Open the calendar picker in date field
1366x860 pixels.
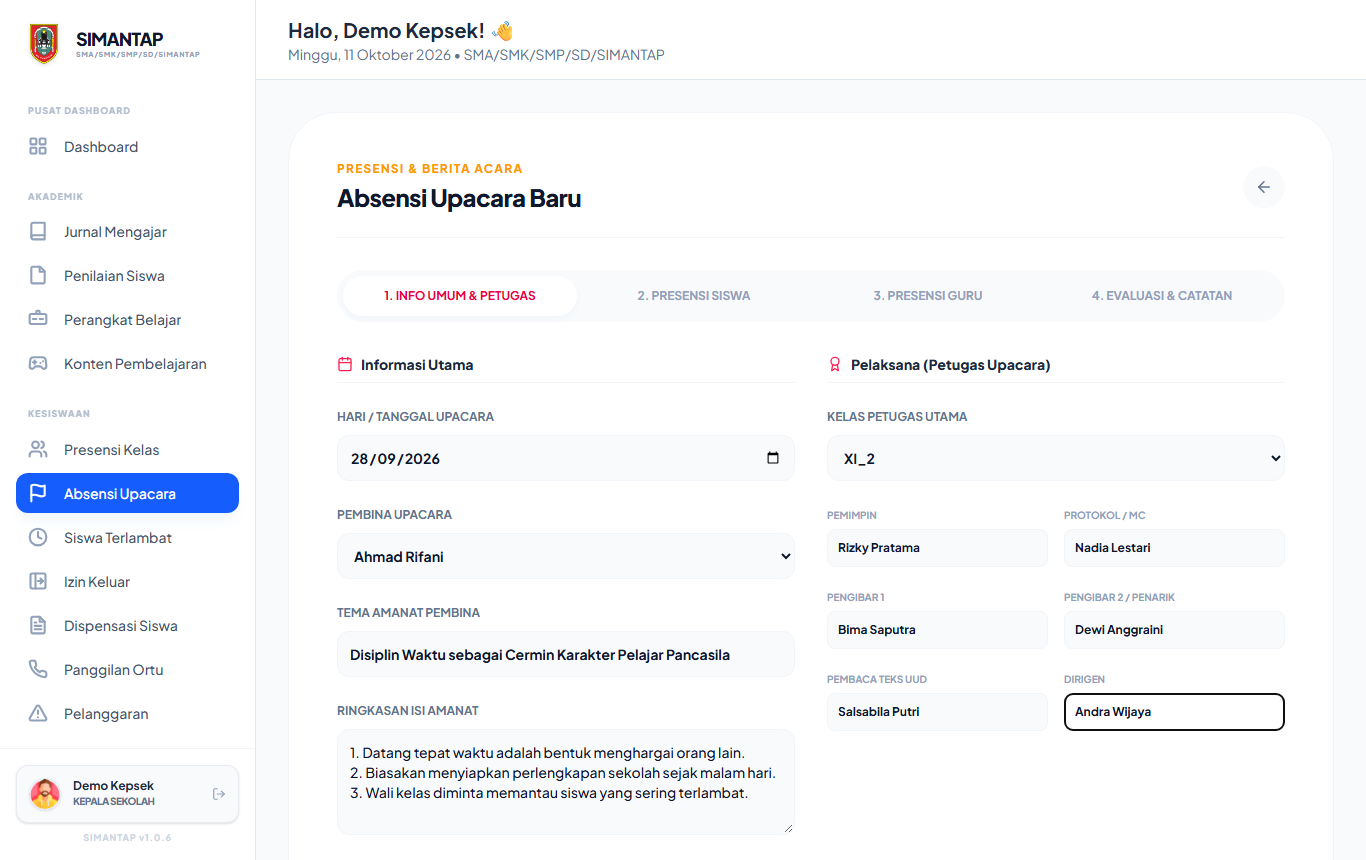[x=773, y=458]
